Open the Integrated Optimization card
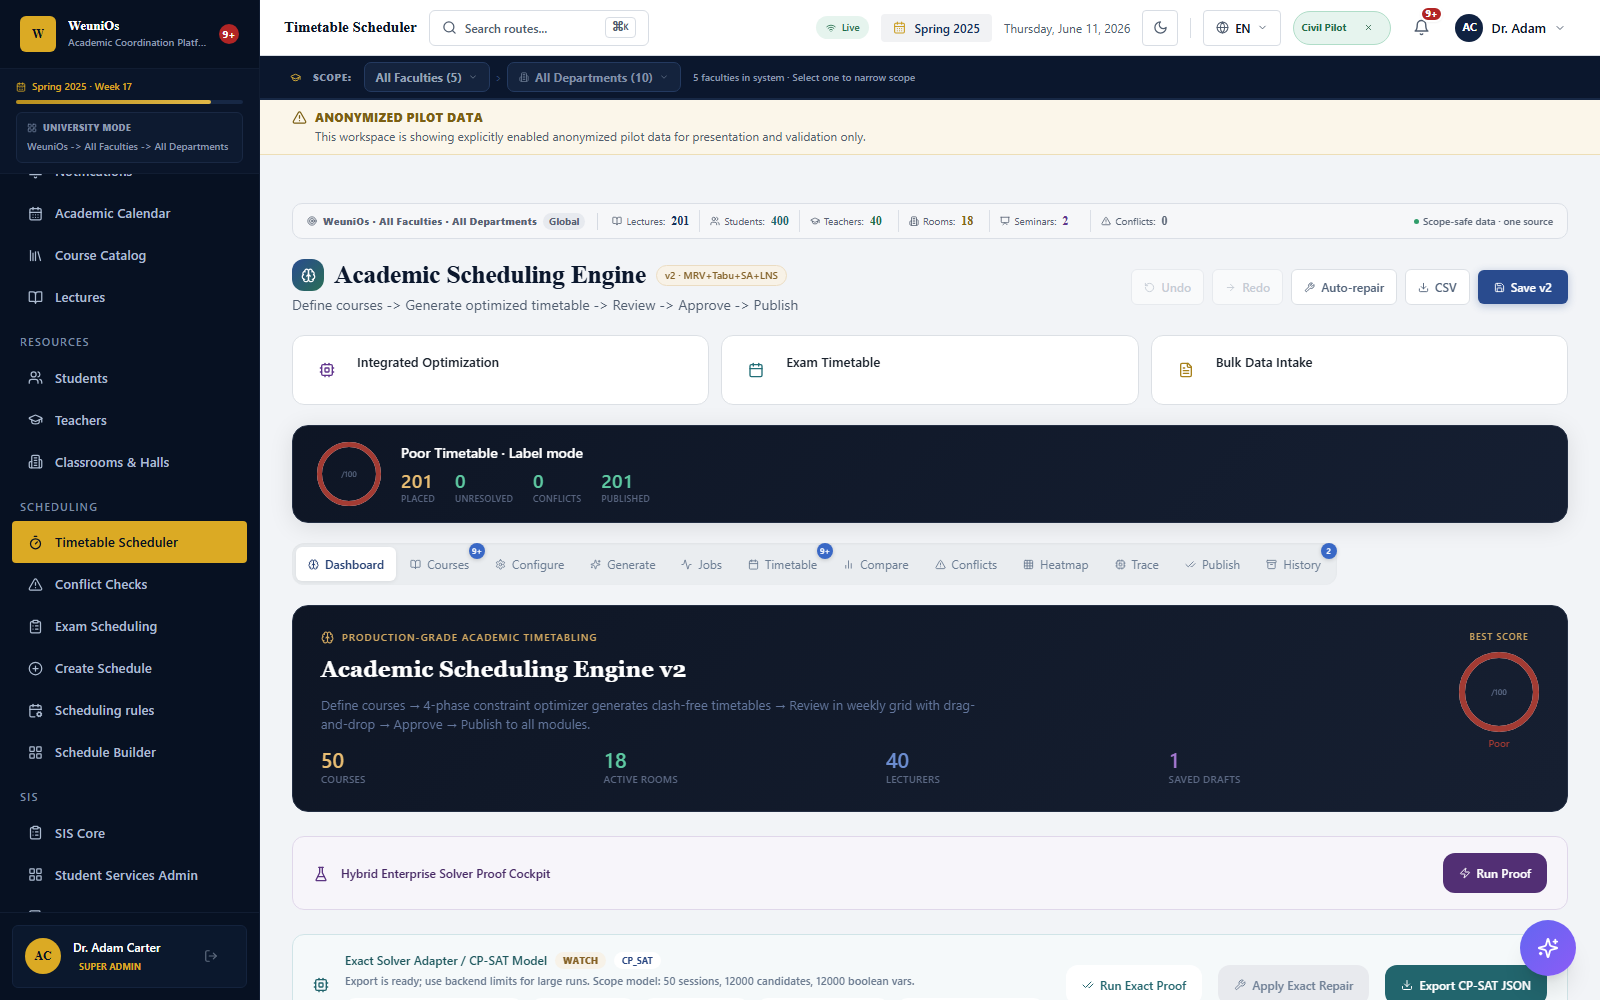Image resolution: width=1600 pixels, height=1000 pixels. point(500,370)
